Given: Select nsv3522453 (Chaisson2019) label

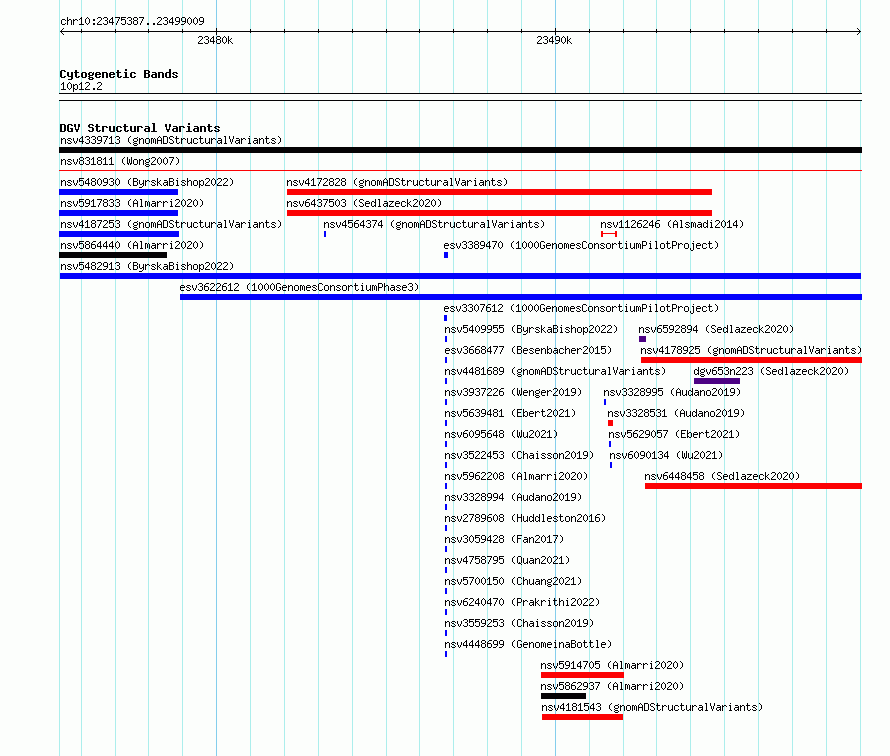Looking at the screenshot, I should 519,455.
